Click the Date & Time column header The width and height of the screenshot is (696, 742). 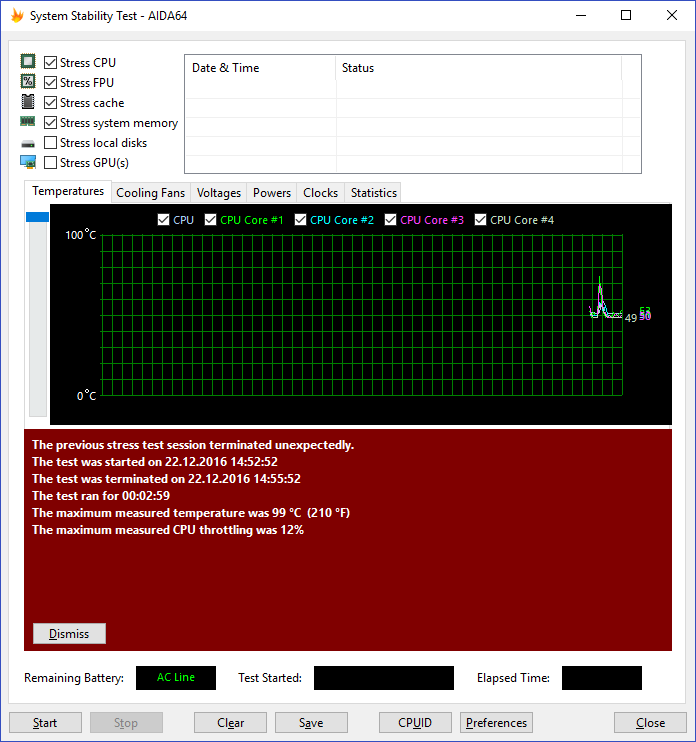pyautogui.click(x=260, y=68)
